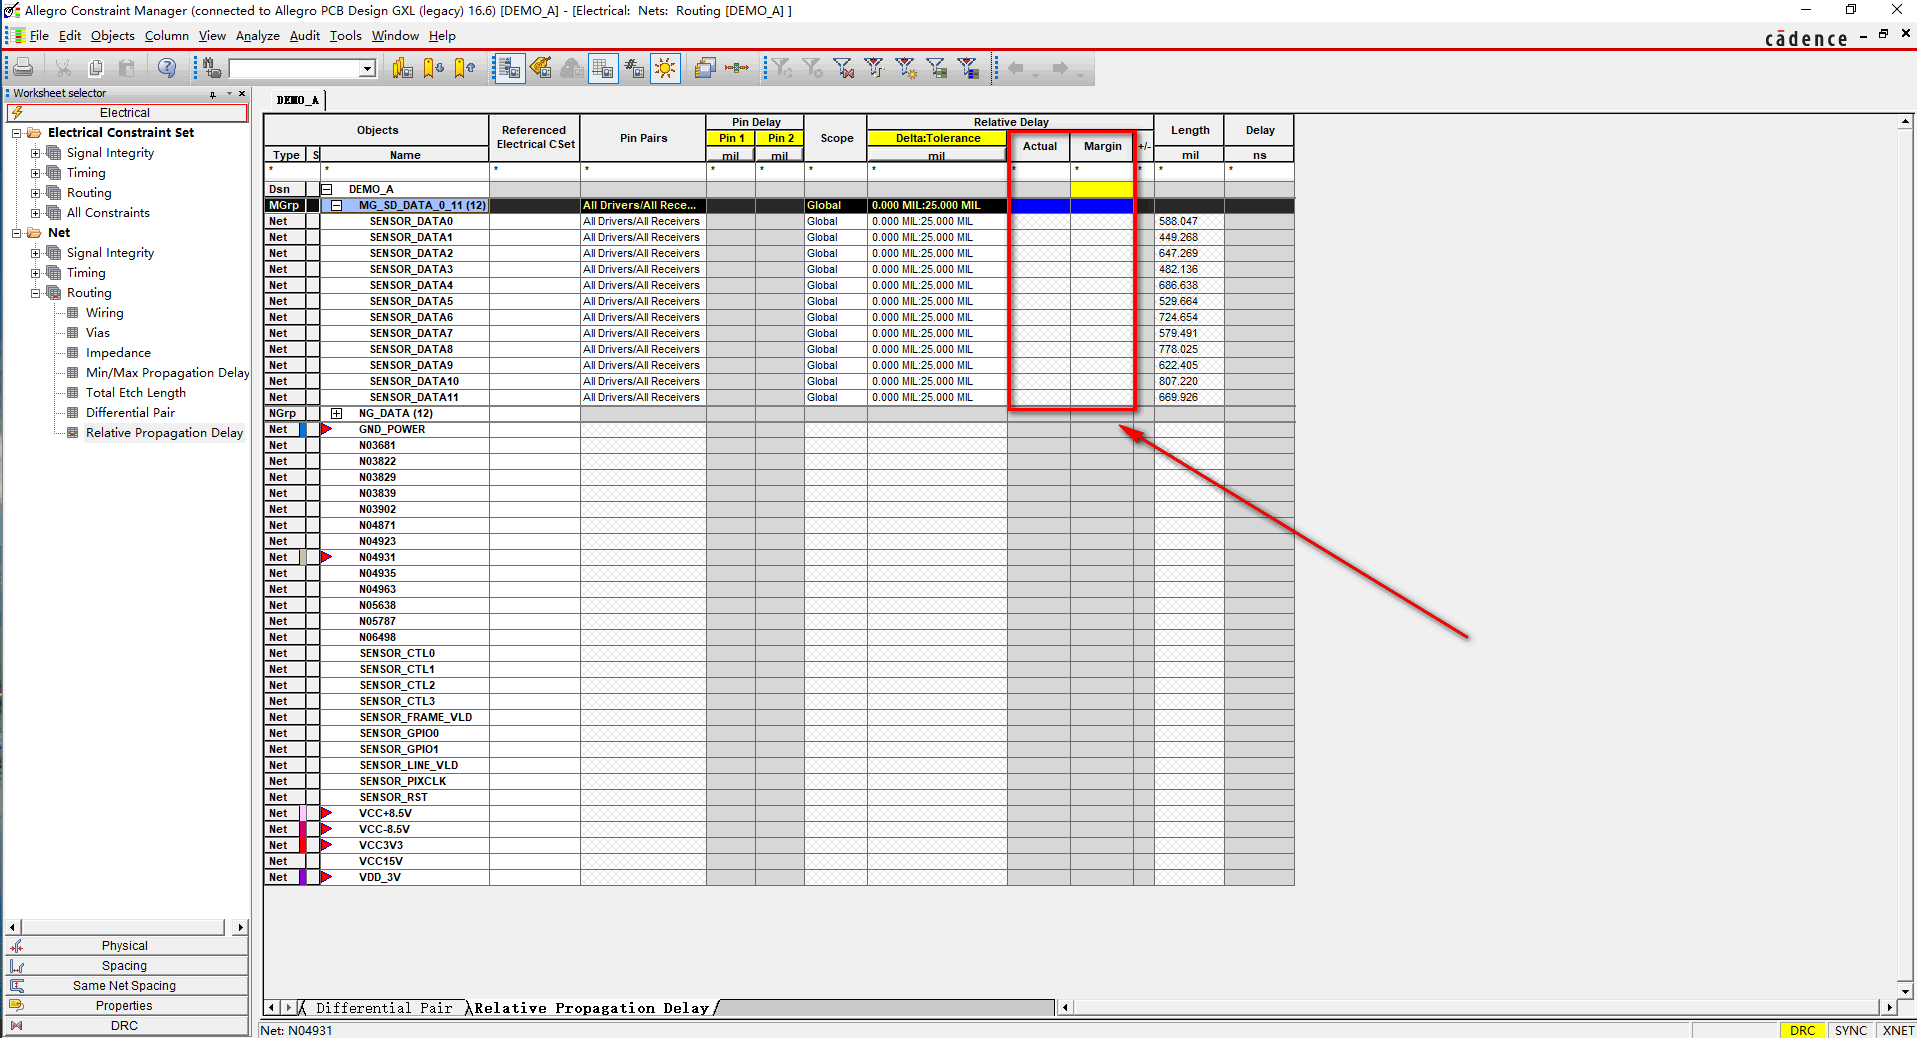Image resolution: width=1917 pixels, height=1038 pixels.
Task: Click the filter funnel with red X
Action: pyautogui.click(x=844, y=68)
